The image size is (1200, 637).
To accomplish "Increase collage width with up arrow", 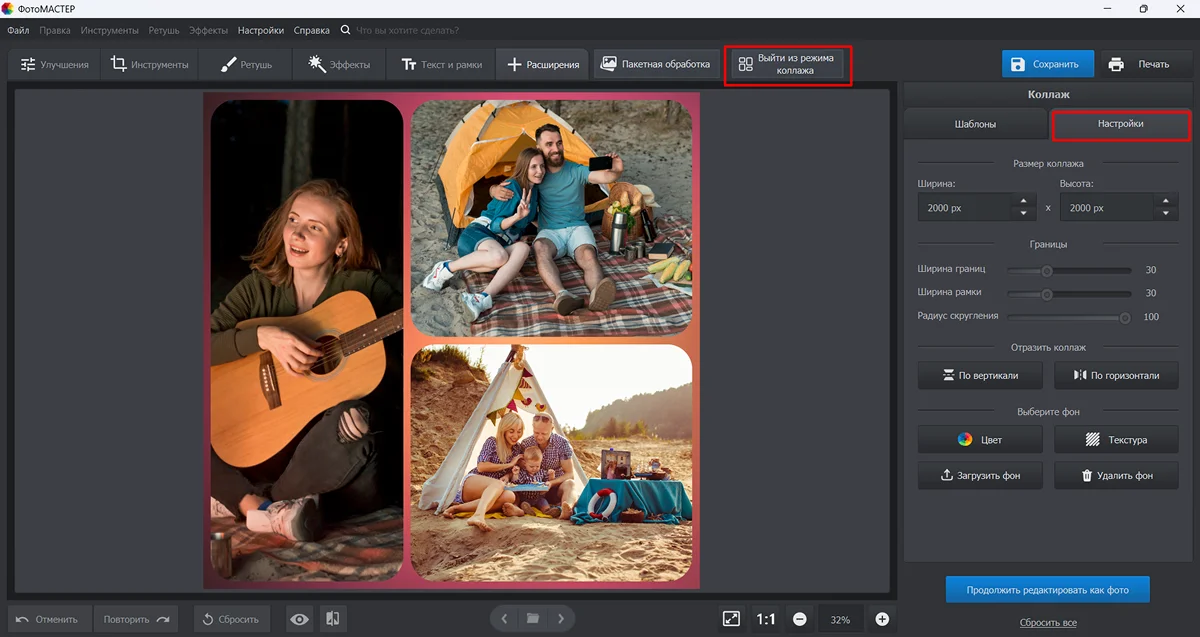I will (1022, 201).
